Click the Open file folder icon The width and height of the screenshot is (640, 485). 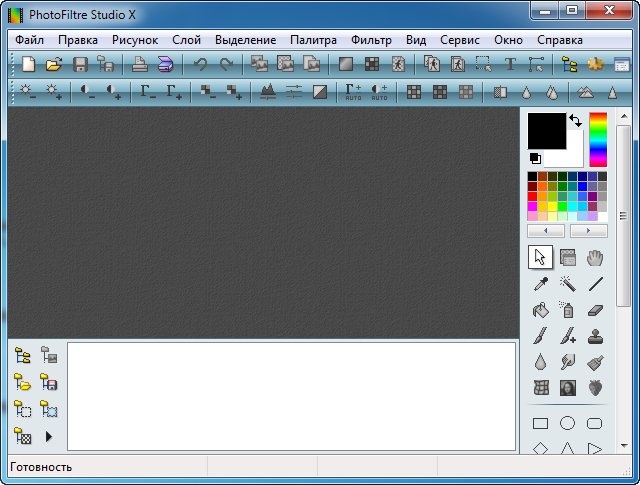tap(54, 65)
